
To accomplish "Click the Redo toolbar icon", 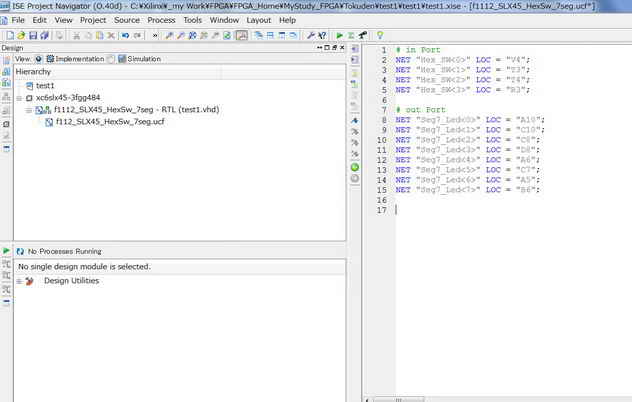I will tap(137, 35).
